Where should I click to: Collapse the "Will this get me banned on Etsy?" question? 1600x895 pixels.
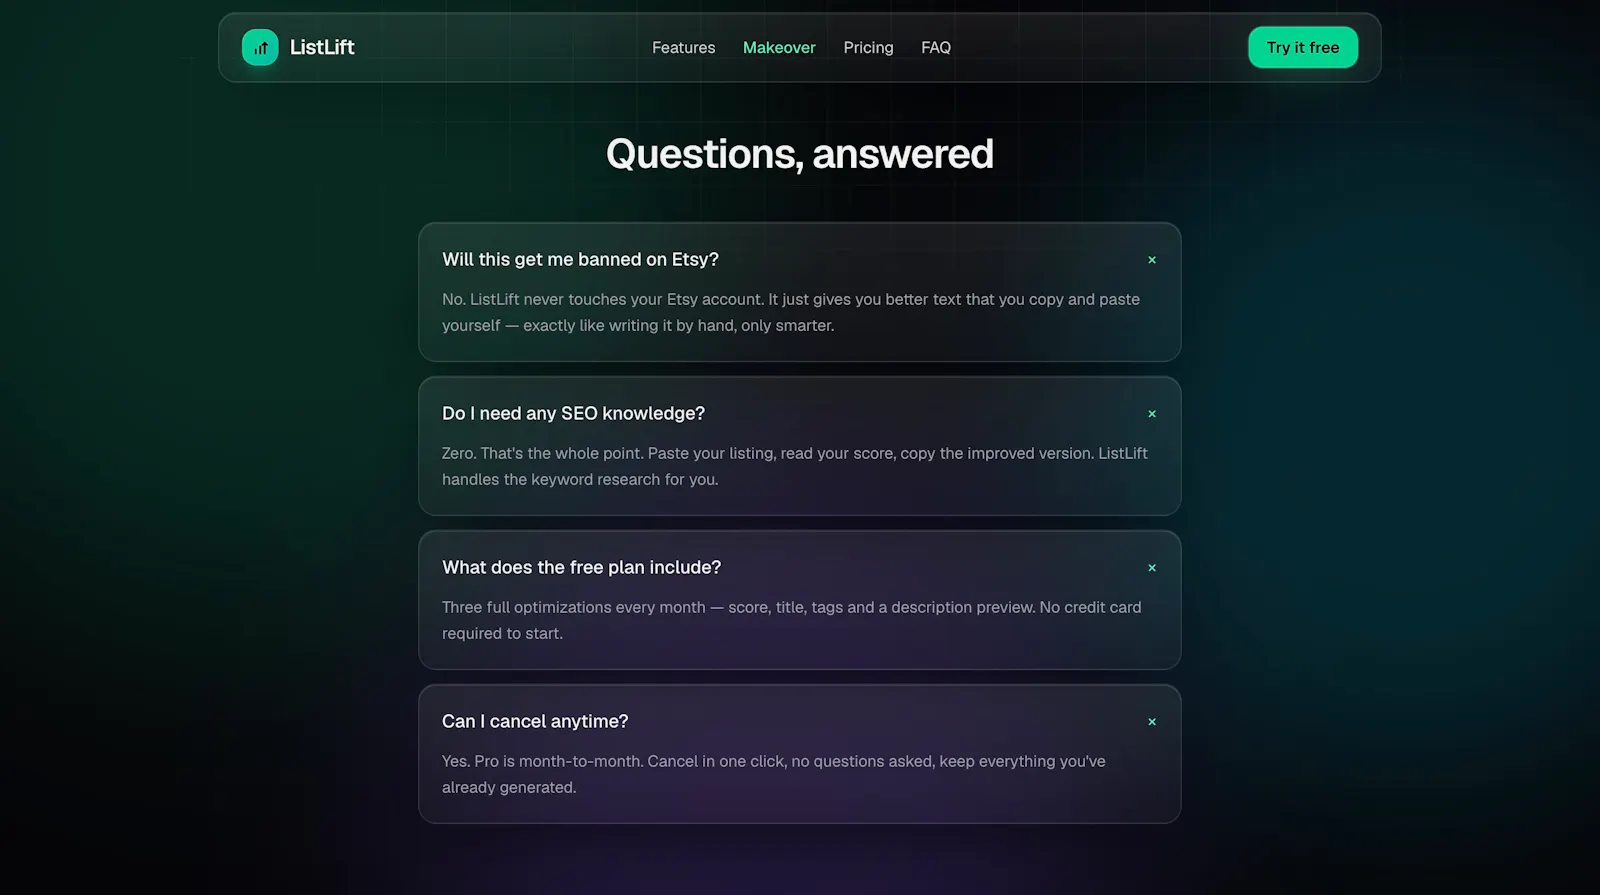(x=799, y=259)
